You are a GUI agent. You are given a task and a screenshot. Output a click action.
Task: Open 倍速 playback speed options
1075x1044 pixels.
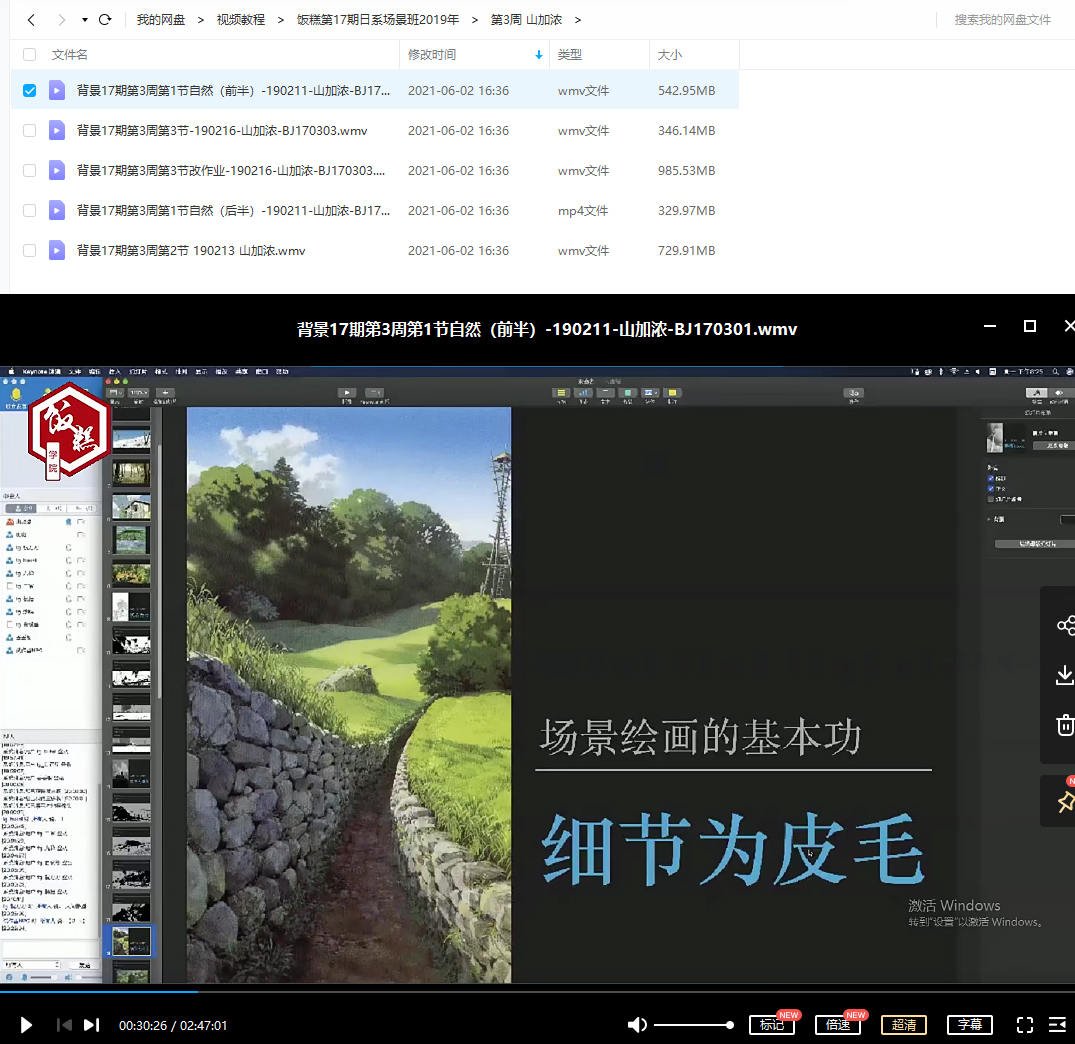[838, 1025]
